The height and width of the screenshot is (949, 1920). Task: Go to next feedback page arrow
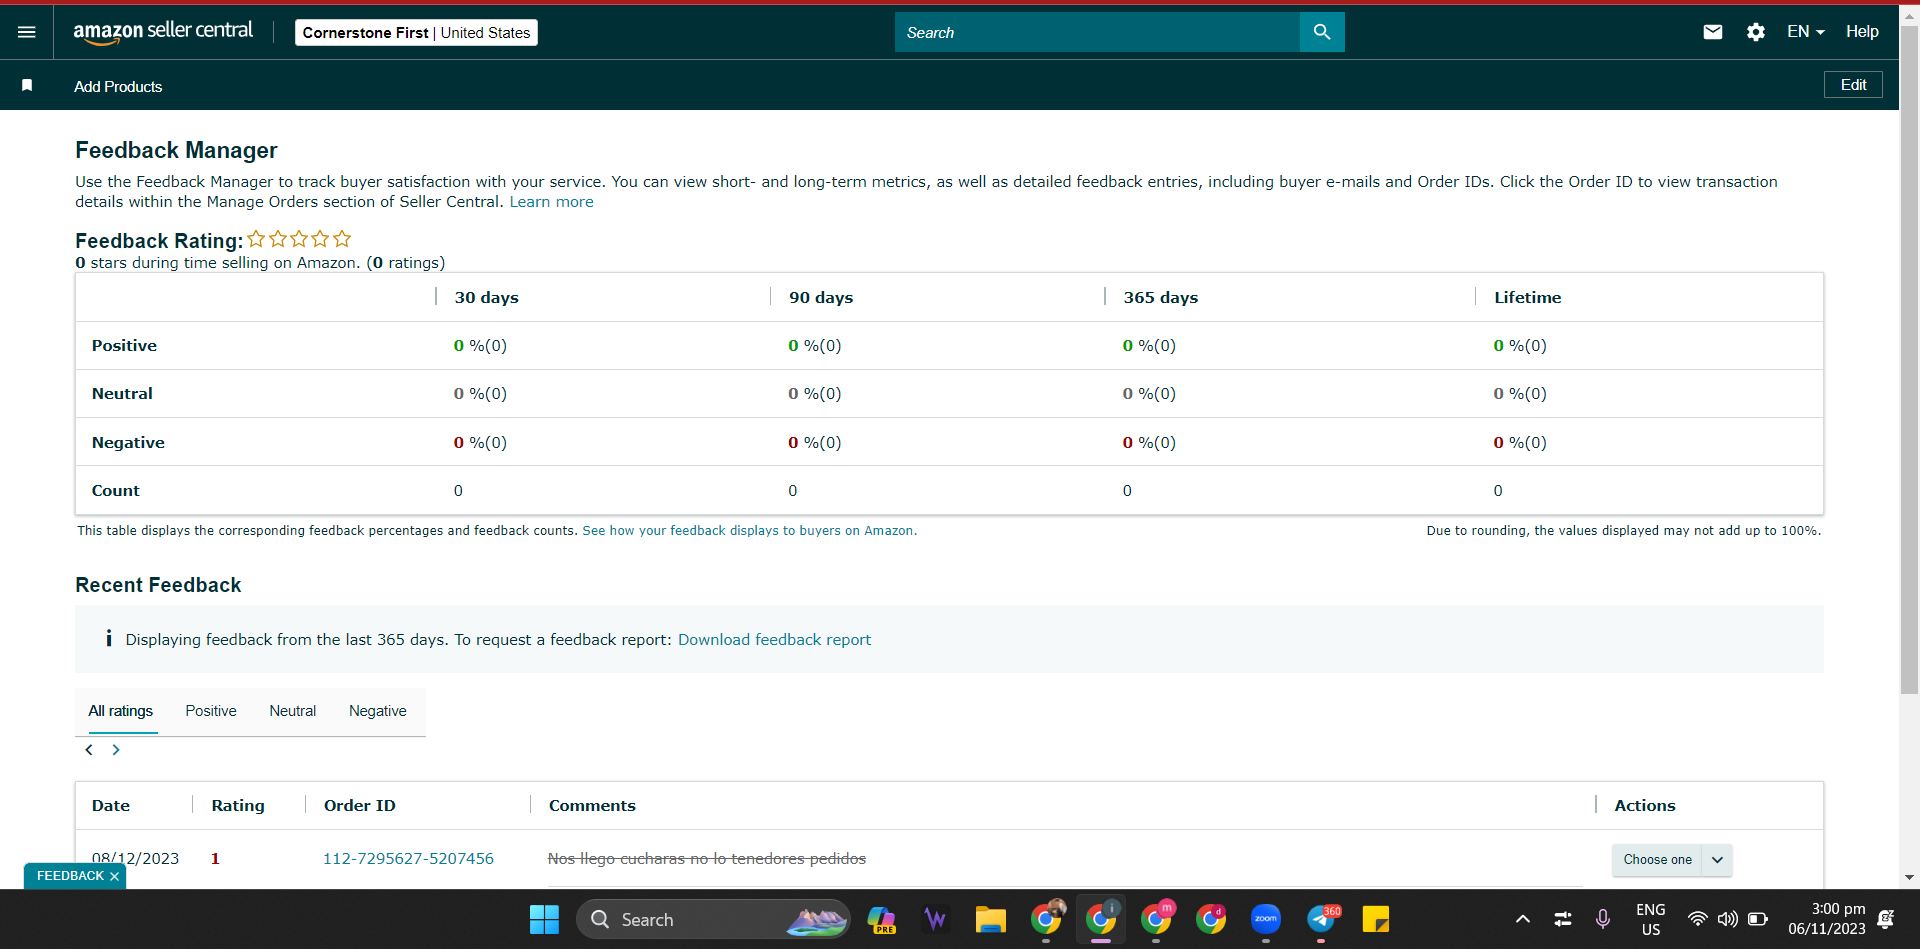[116, 750]
